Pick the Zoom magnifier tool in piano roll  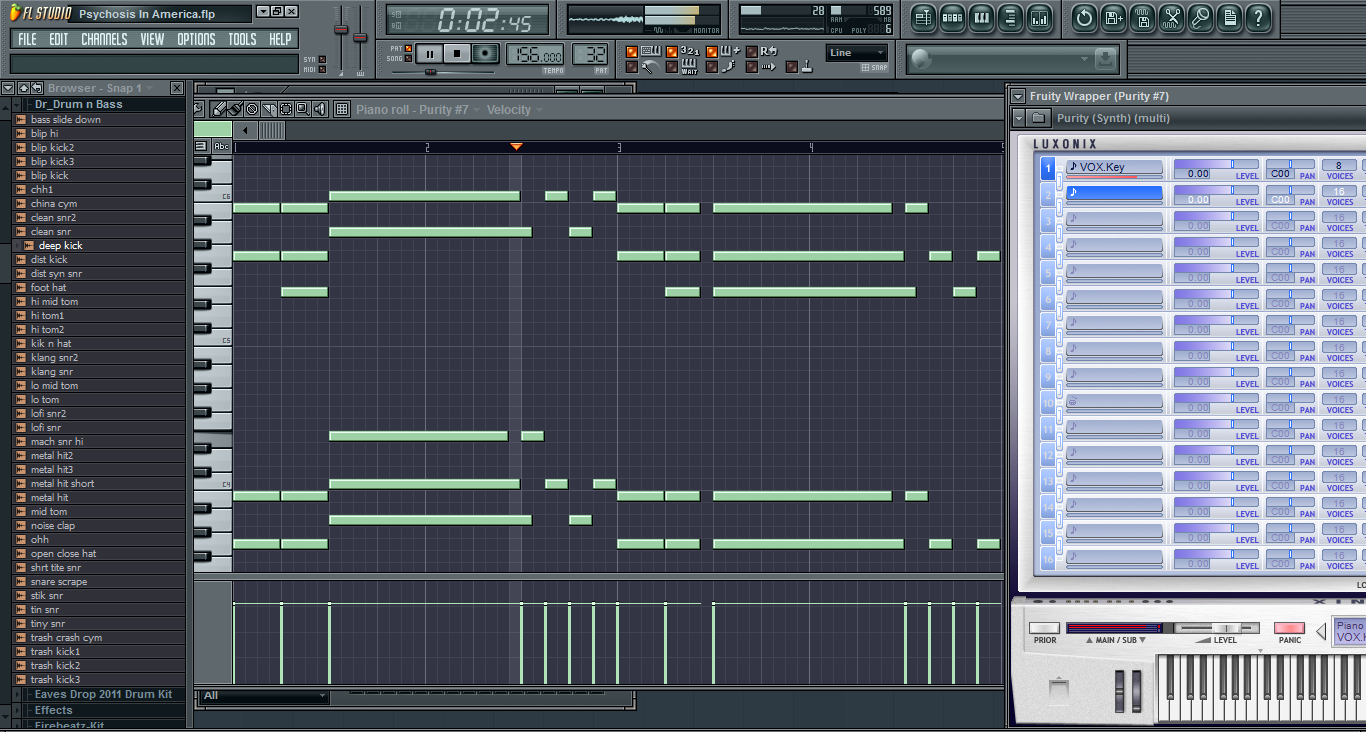point(303,109)
